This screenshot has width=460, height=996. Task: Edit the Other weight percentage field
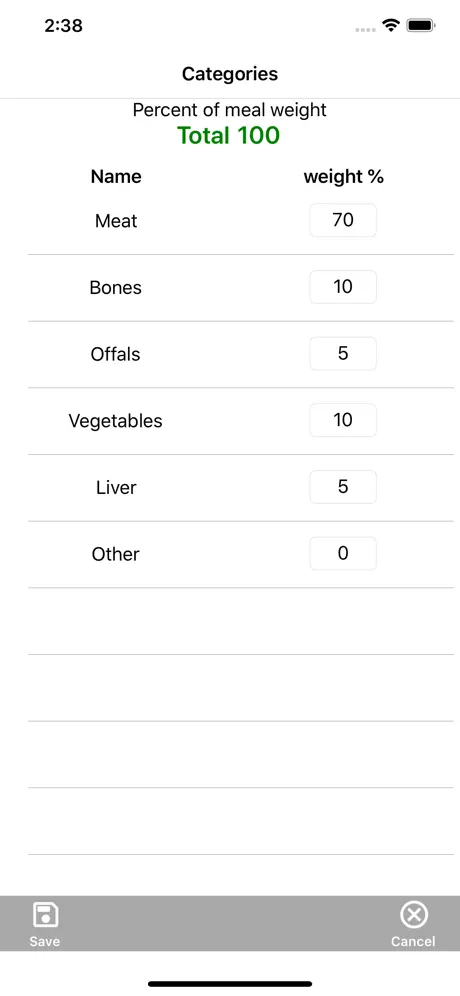pyautogui.click(x=343, y=554)
